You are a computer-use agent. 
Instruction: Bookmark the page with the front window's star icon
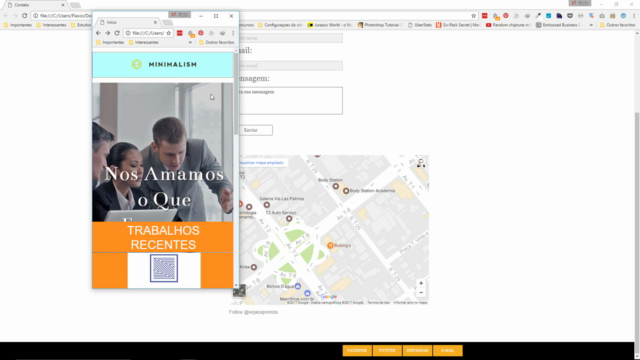169,33
